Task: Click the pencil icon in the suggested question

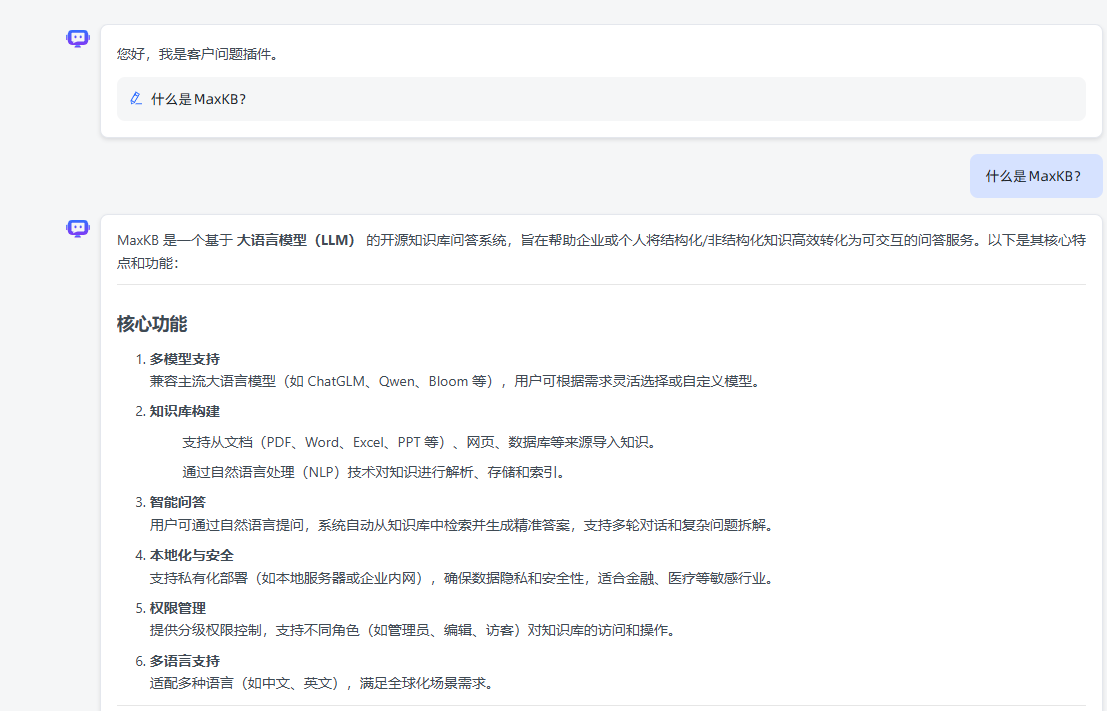Action: point(136,99)
